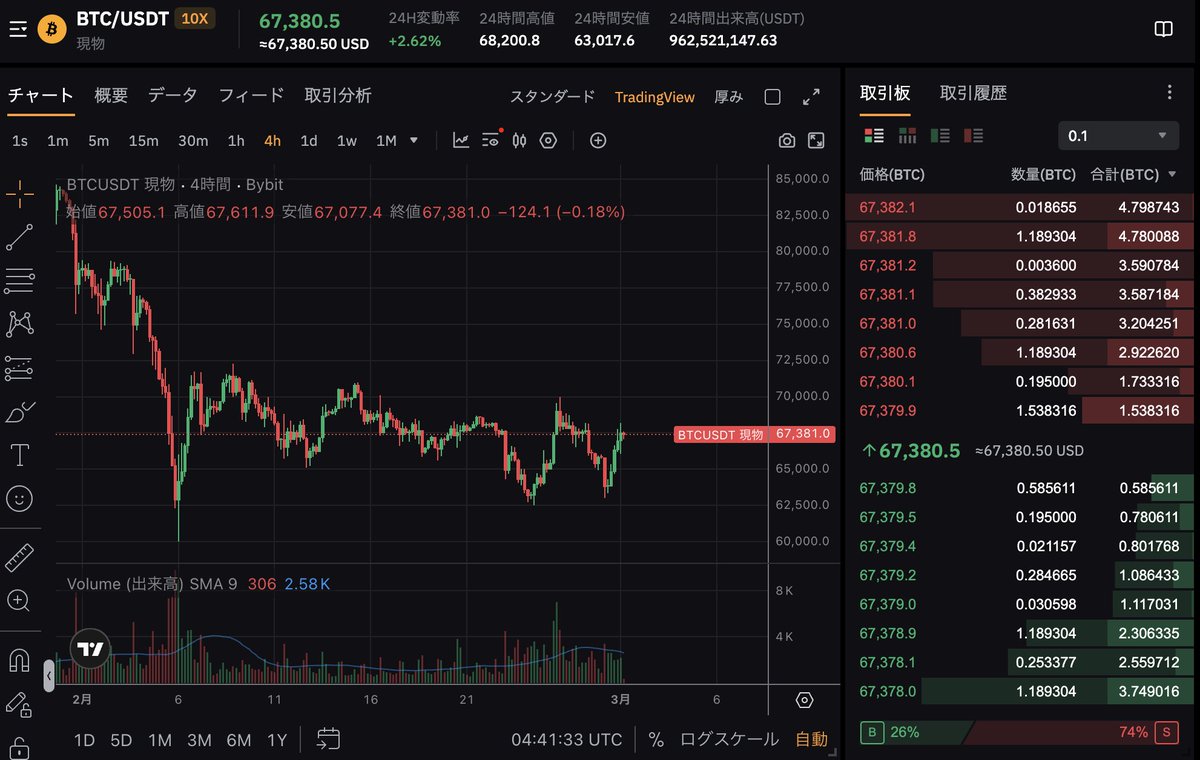This screenshot has width=1200, height=760.
Task: Open the indicators icon with the red dot
Action: coord(491,140)
